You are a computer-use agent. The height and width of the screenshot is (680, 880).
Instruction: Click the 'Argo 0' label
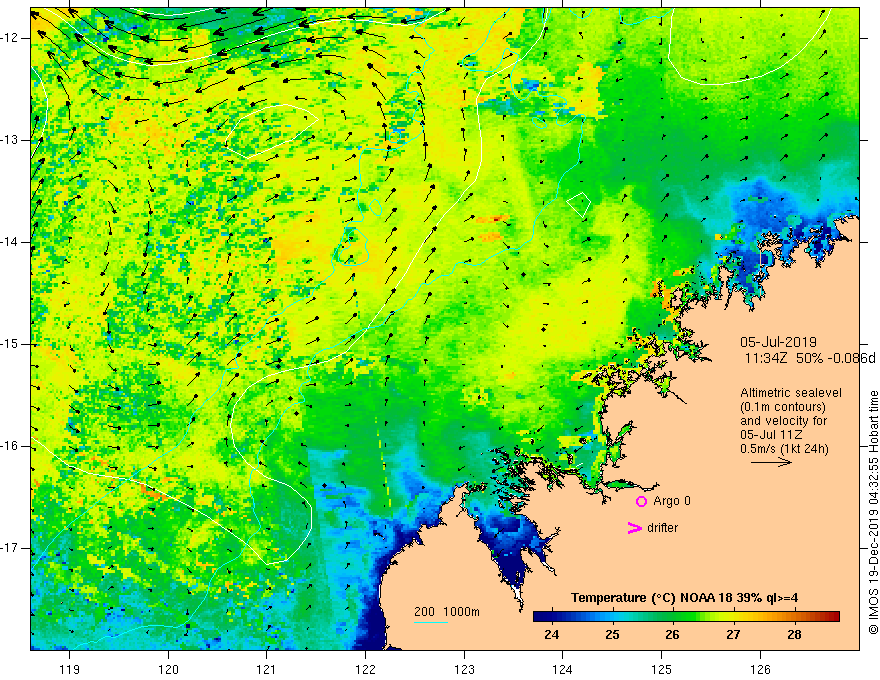click(672, 501)
